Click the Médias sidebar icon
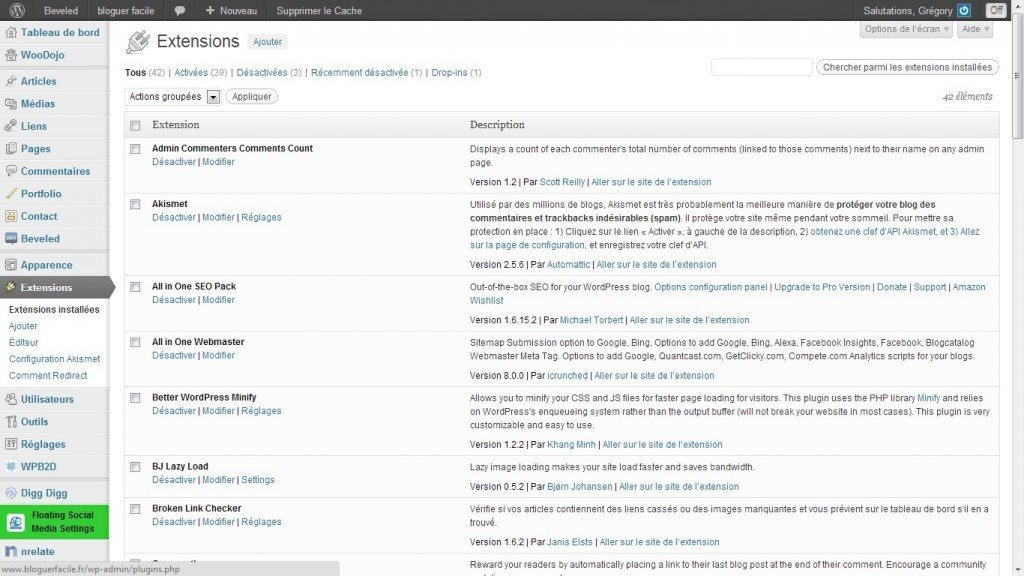The image size is (1024, 576). 11,104
